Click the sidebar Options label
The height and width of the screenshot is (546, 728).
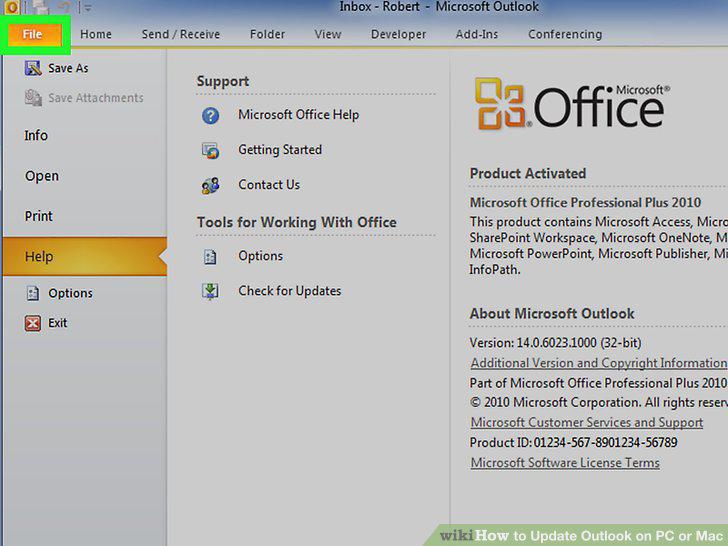coord(70,293)
